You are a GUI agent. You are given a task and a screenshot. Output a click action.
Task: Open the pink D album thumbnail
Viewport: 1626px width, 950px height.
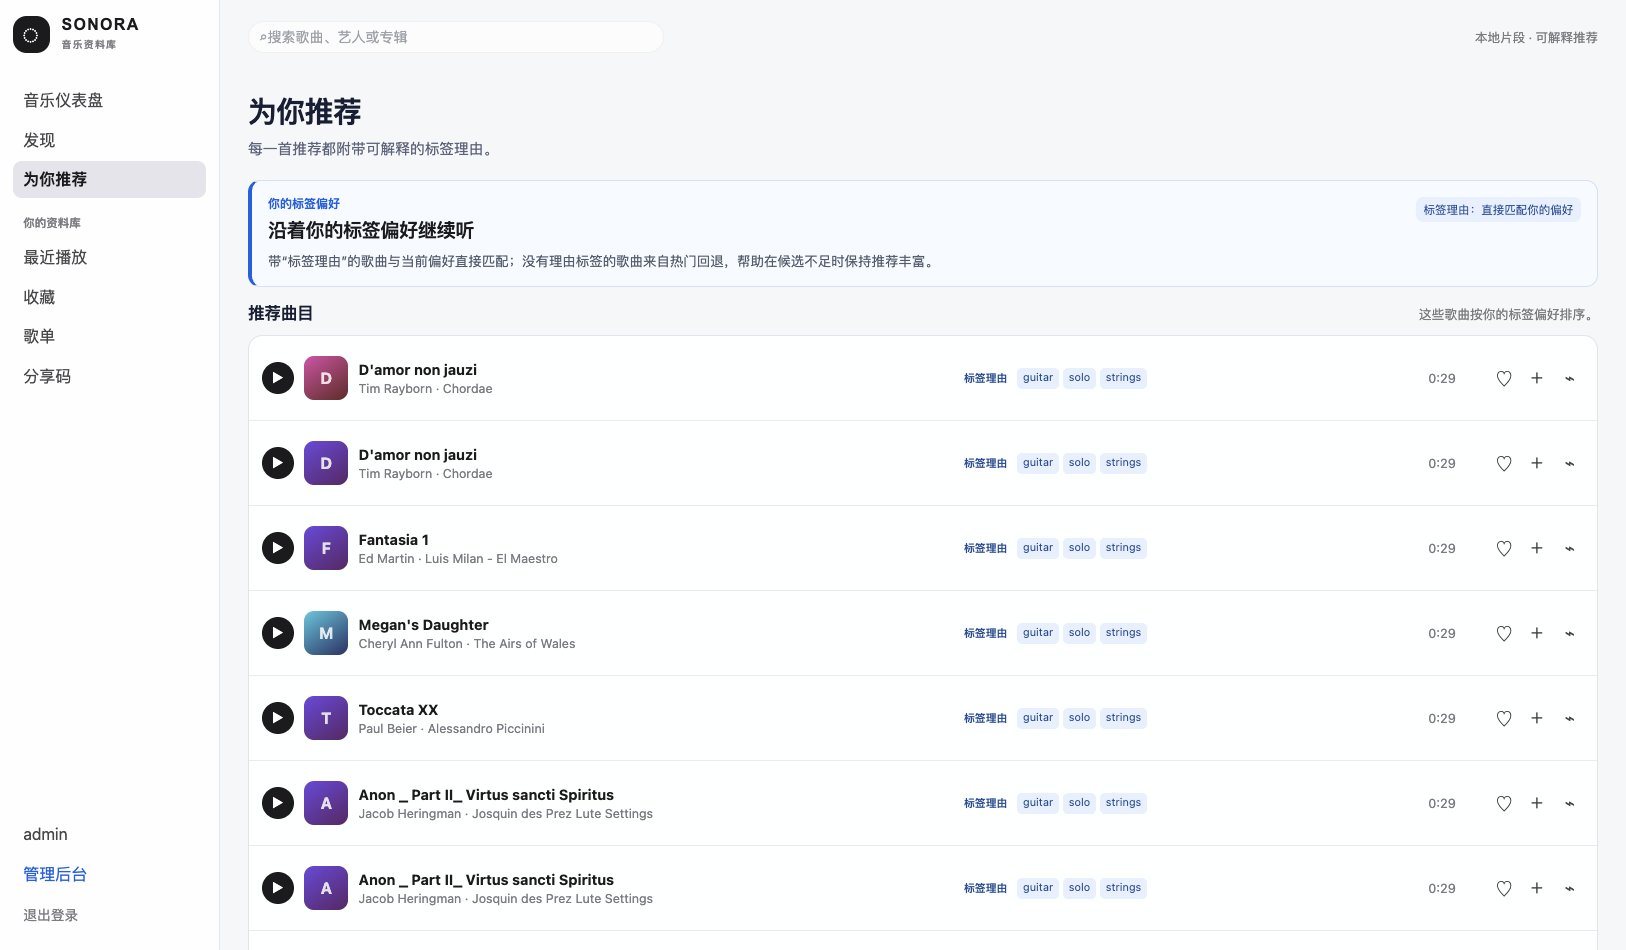tap(326, 378)
